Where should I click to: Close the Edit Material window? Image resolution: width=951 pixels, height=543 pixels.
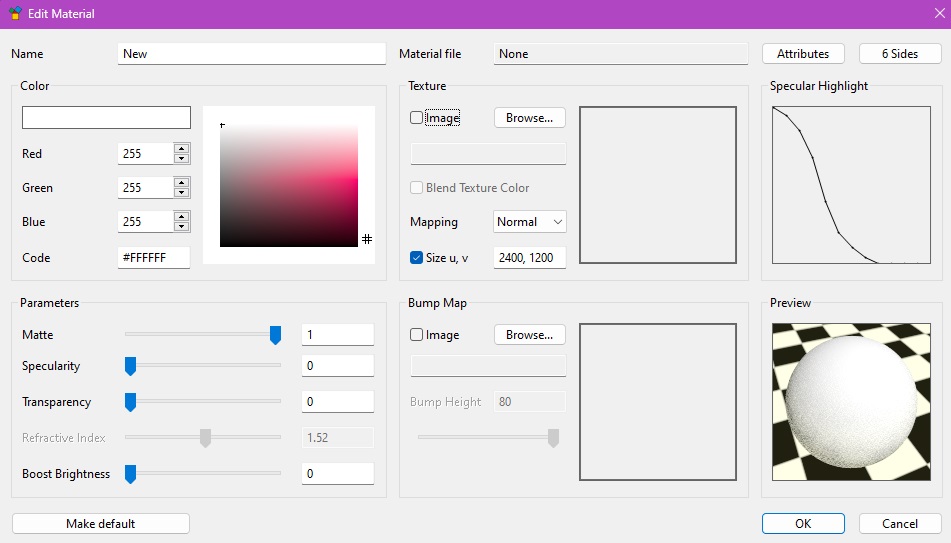(x=939, y=13)
